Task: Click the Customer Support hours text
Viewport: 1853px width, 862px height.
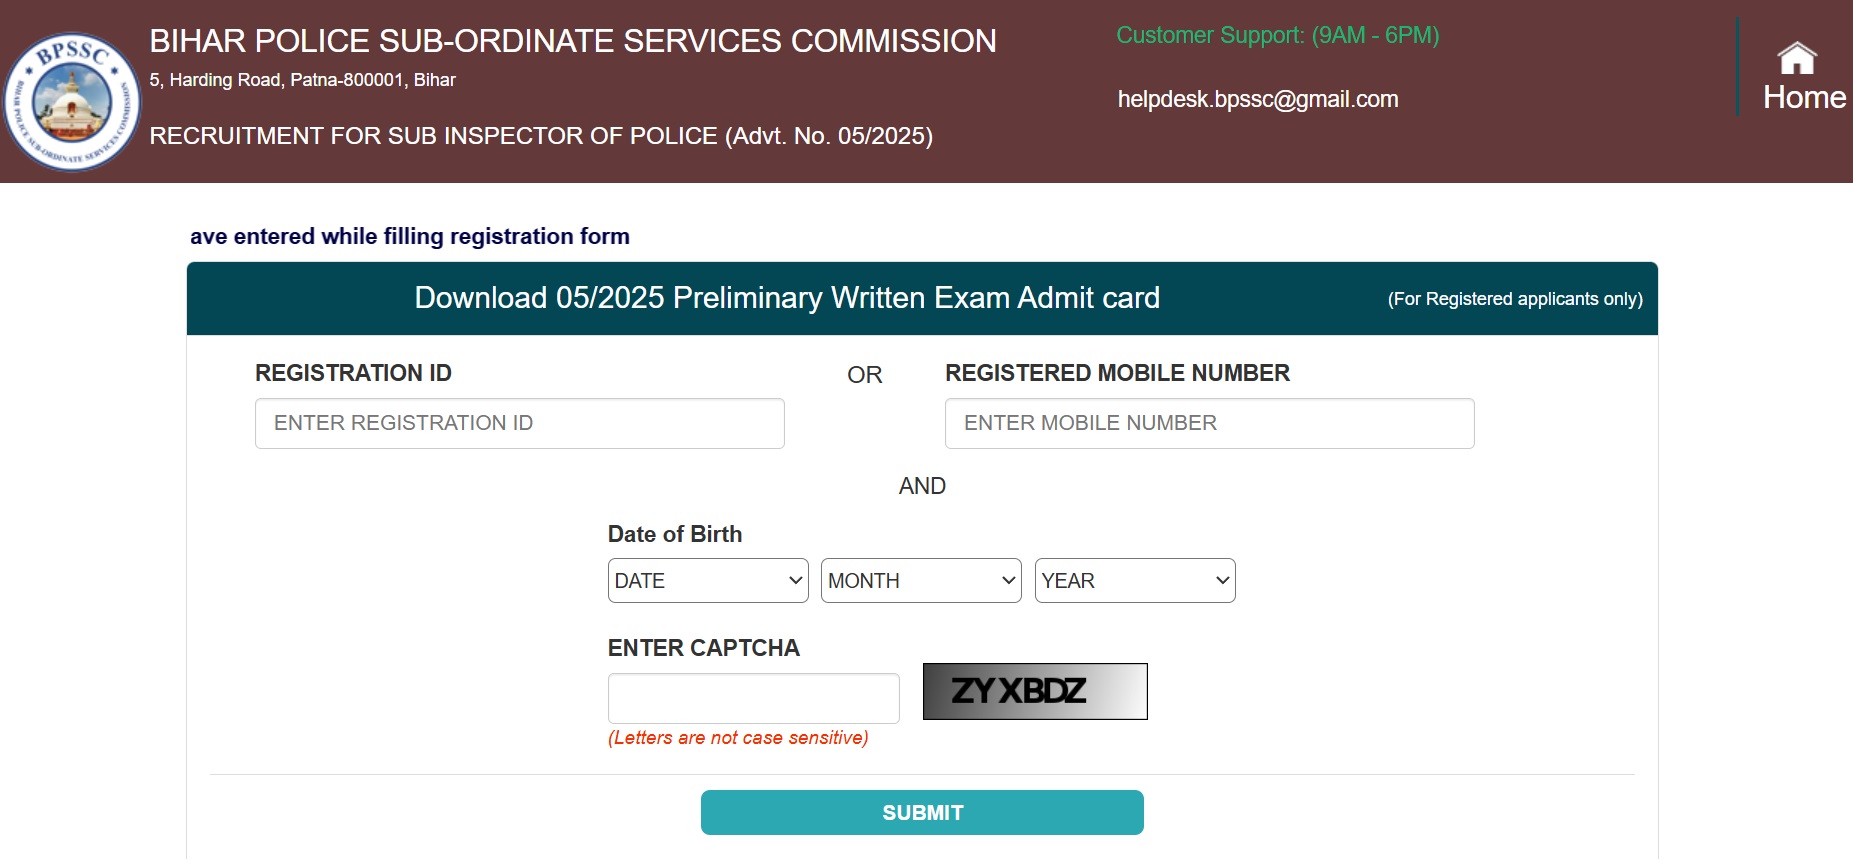Action: click(x=1277, y=35)
